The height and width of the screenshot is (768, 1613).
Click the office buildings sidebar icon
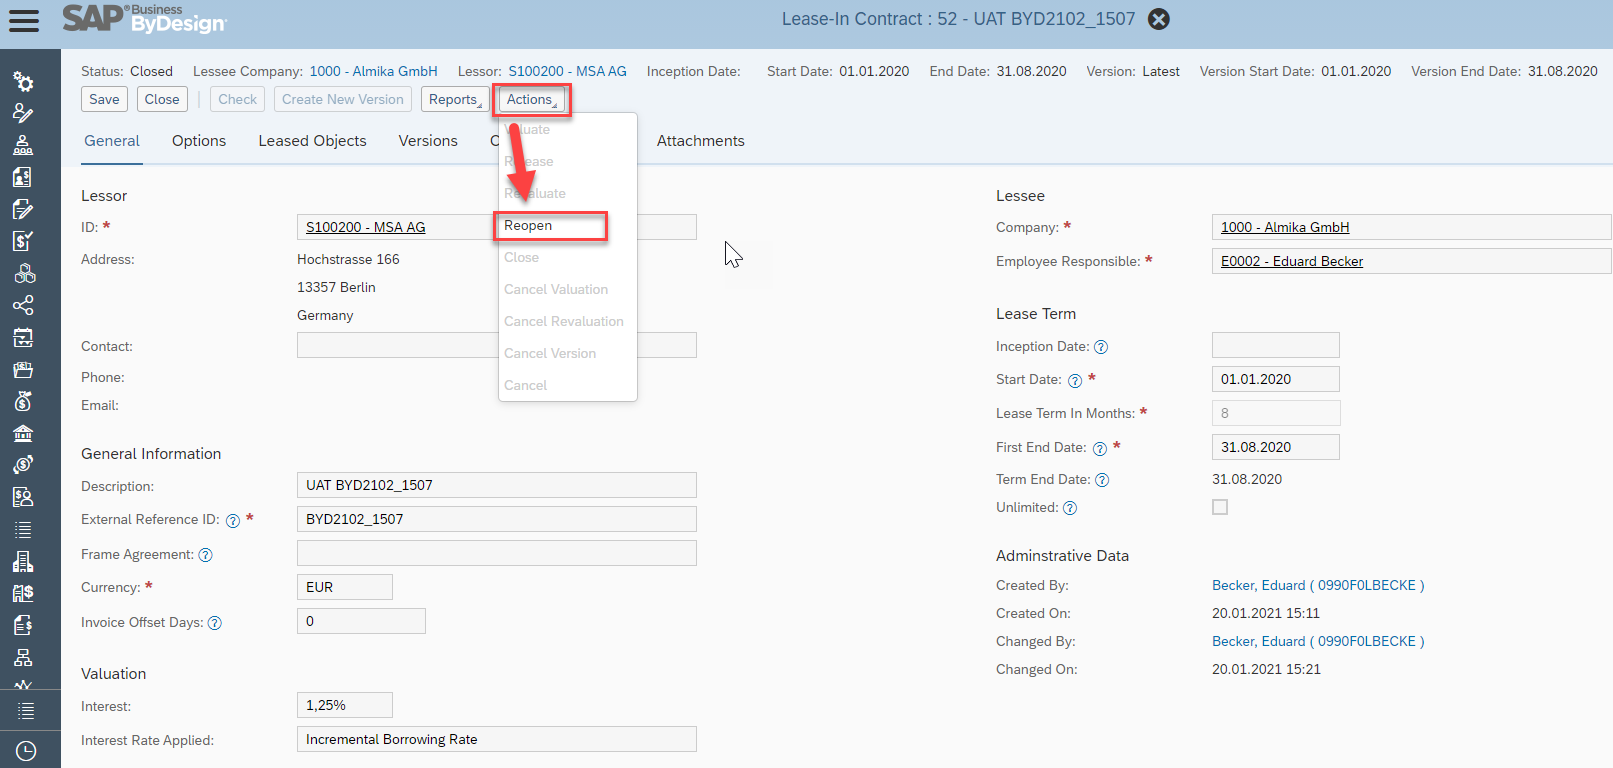[x=23, y=561]
